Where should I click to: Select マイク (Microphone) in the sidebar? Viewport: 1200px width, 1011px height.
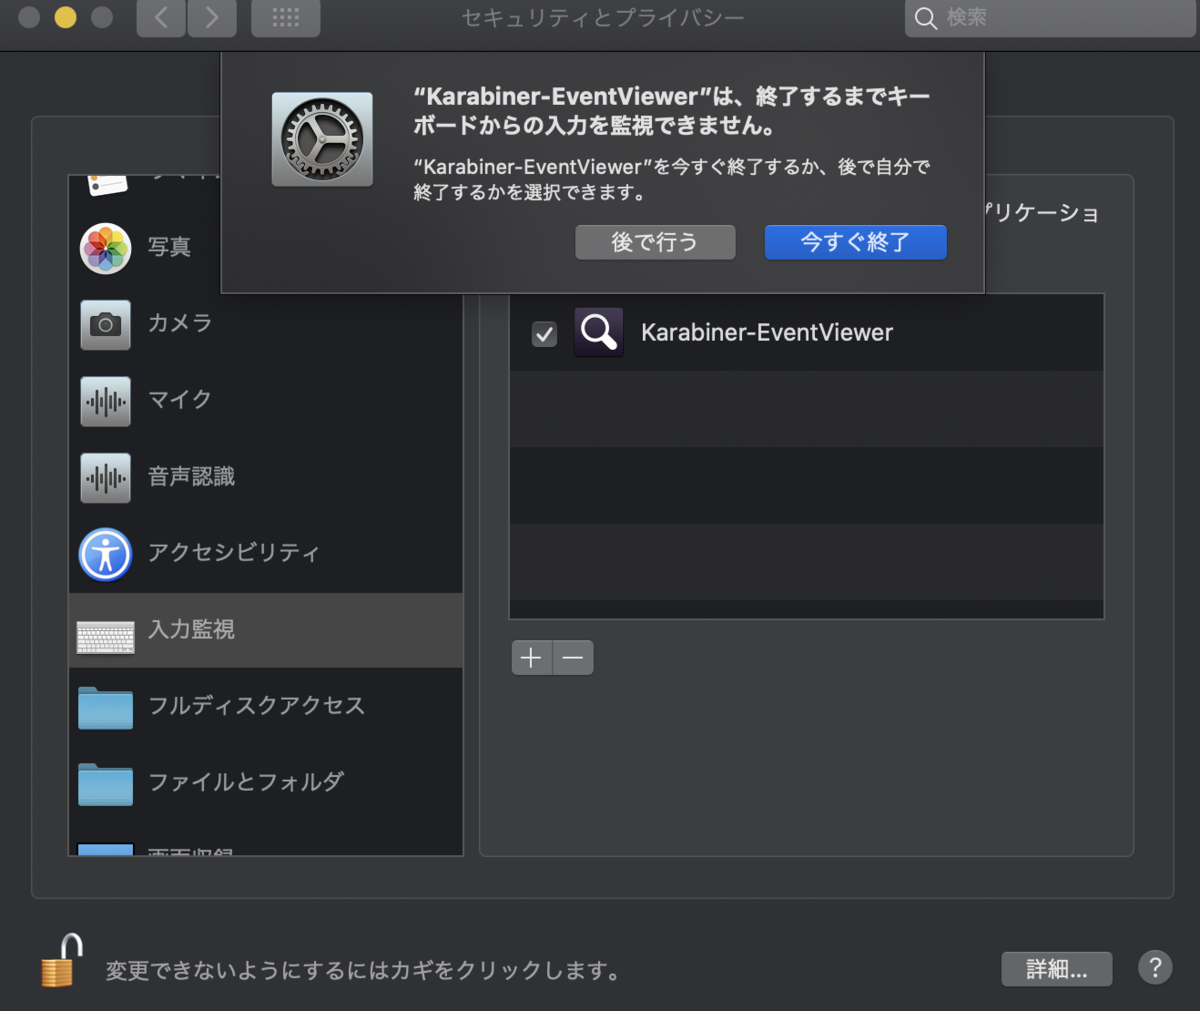266,400
